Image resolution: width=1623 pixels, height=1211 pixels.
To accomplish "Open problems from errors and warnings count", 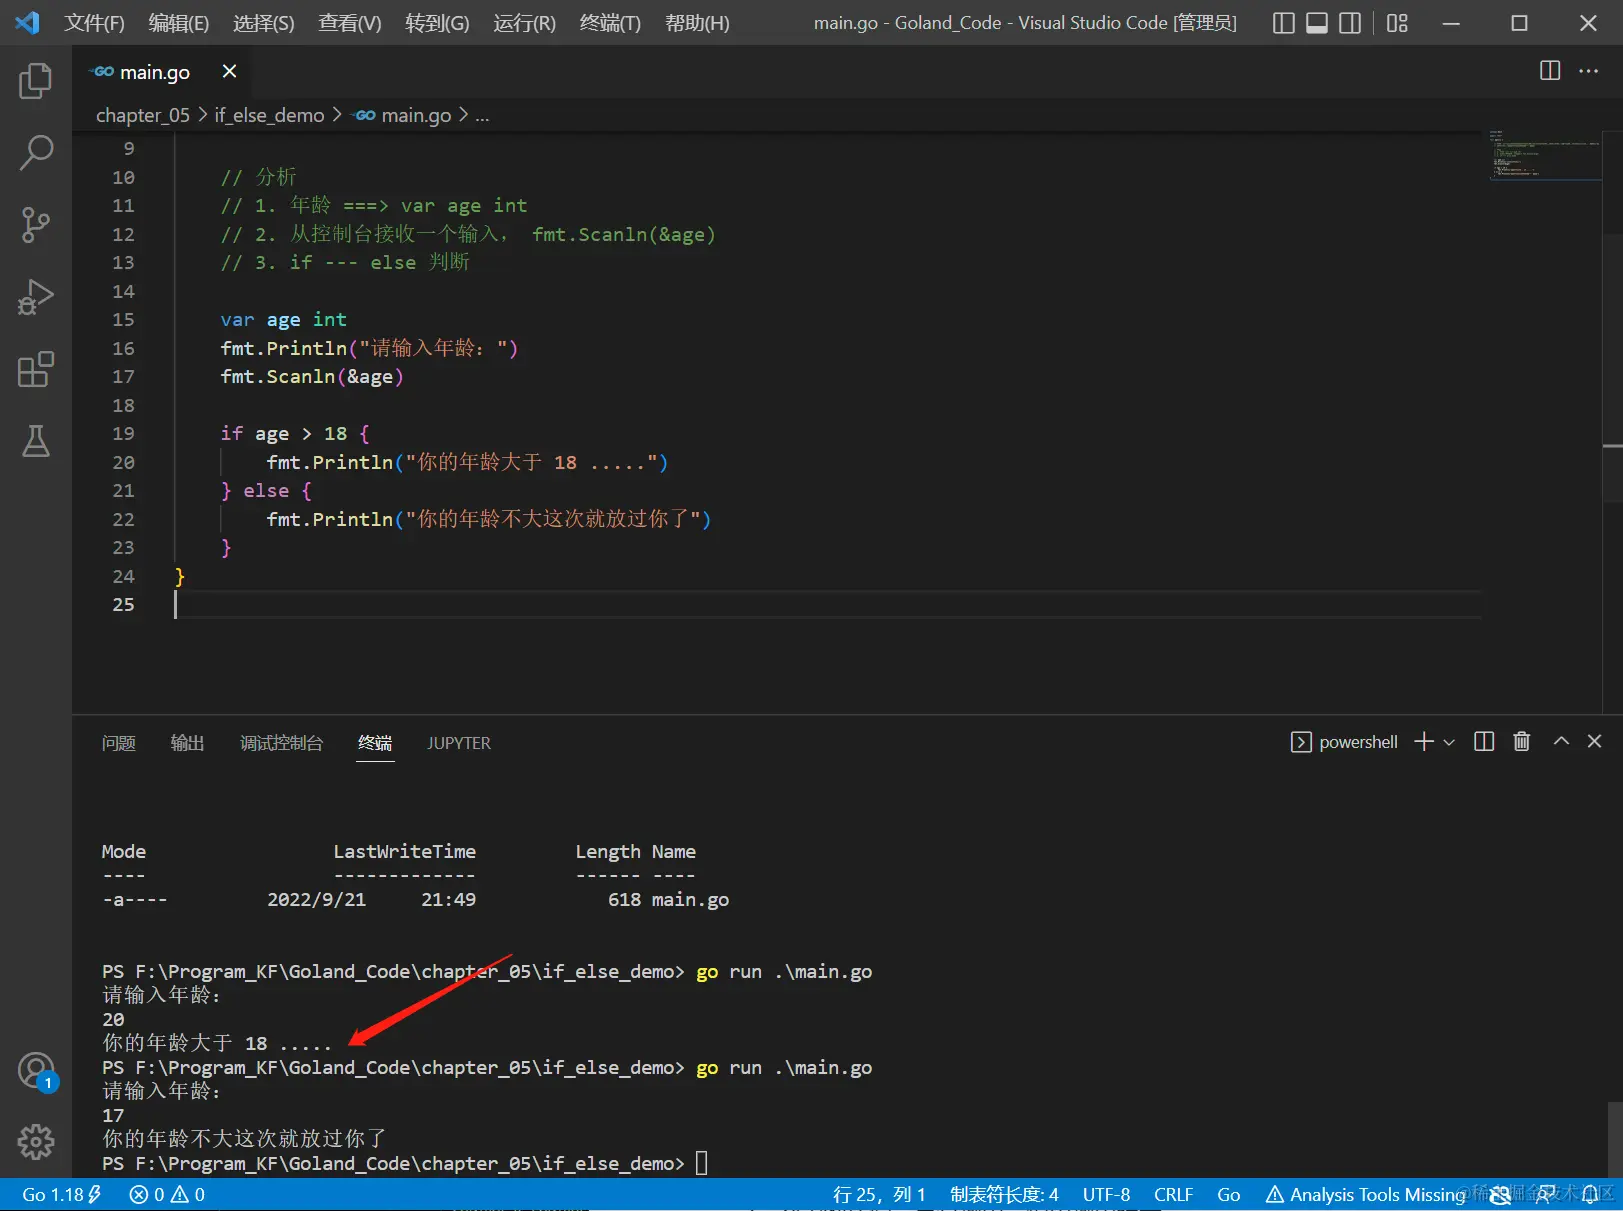I will [x=167, y=1194].
